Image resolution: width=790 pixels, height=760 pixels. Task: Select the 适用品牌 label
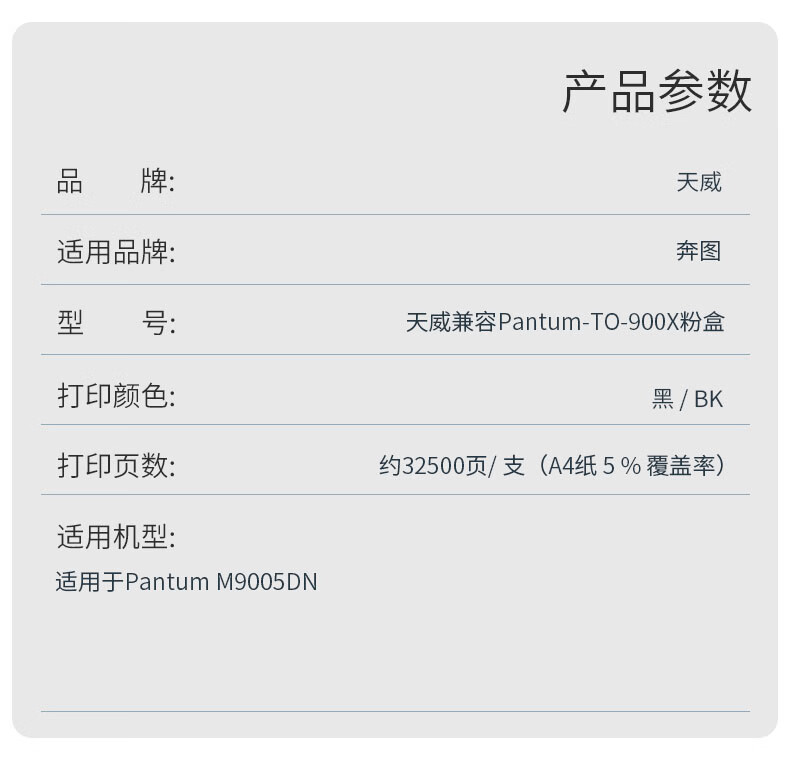116,251
